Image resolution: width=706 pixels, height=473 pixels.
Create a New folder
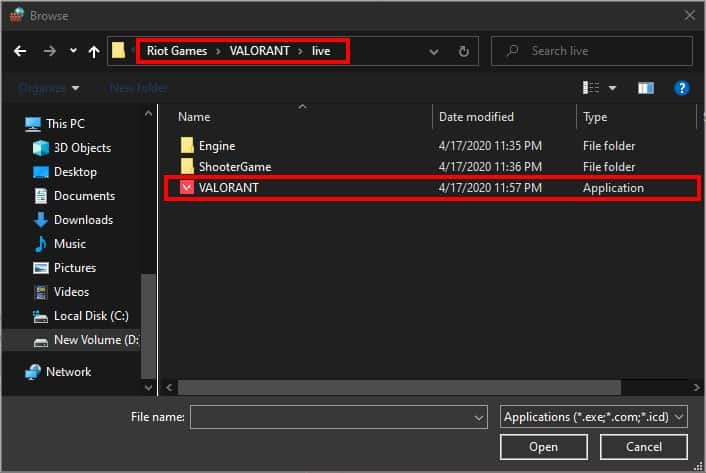(x=139, y=88)
